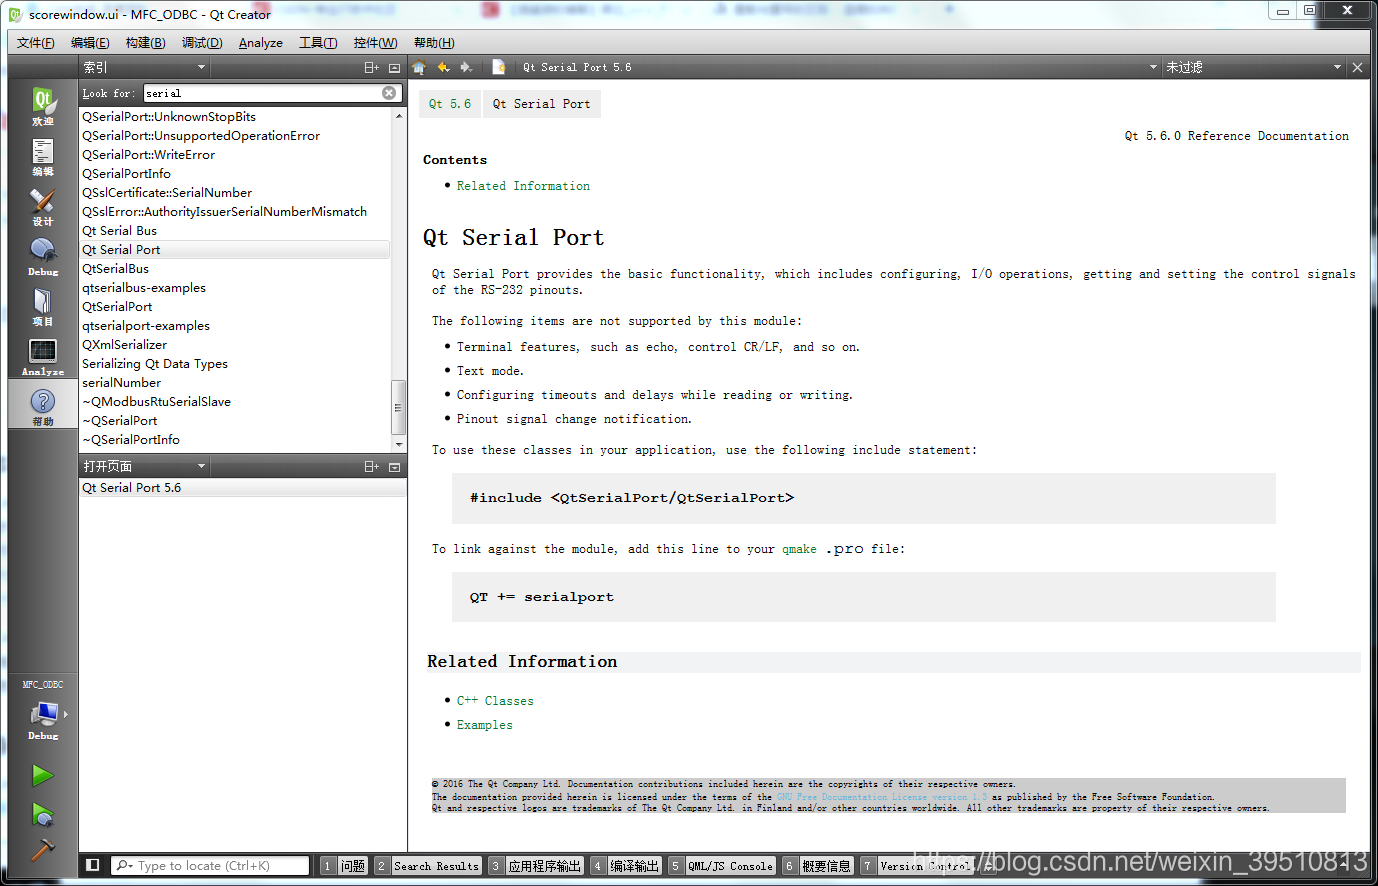Open 打开页面 panel type dropdown

tap(144, 466)
